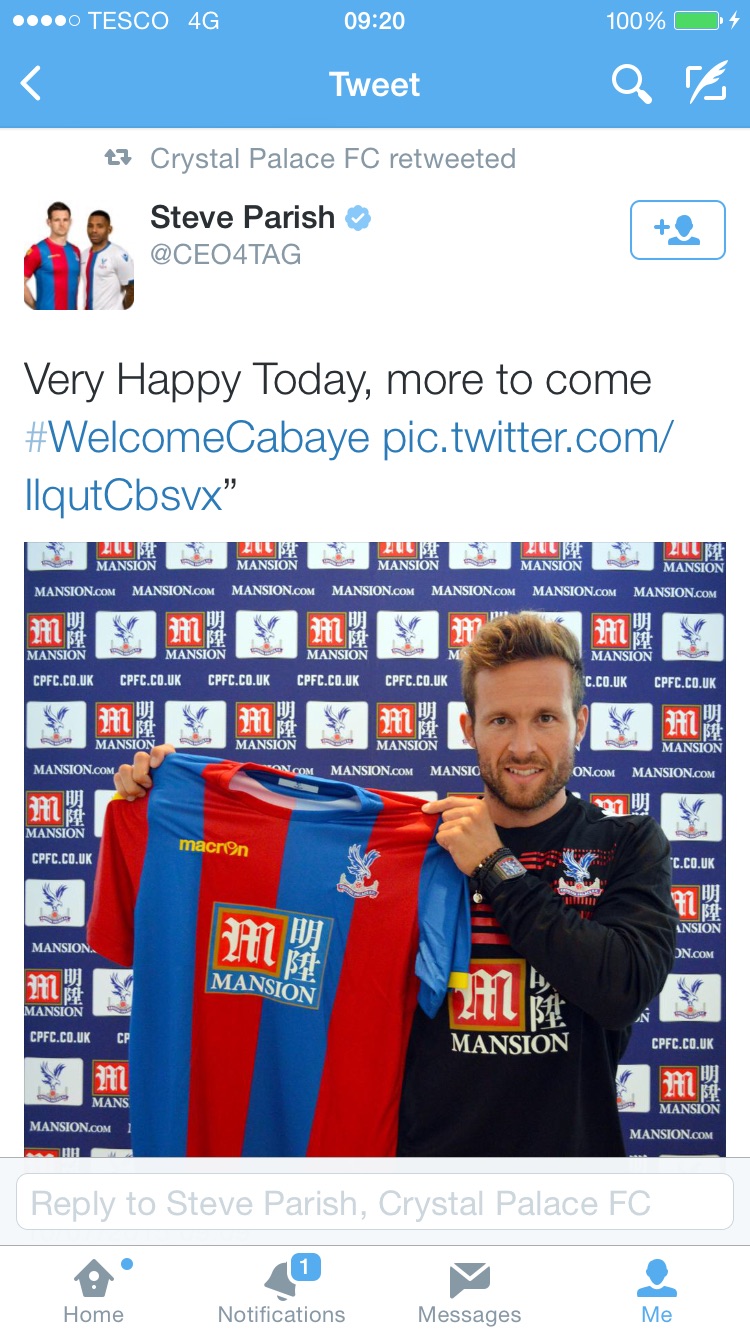Tap the reply to Steve Parish field

[x=375, y=1202]
